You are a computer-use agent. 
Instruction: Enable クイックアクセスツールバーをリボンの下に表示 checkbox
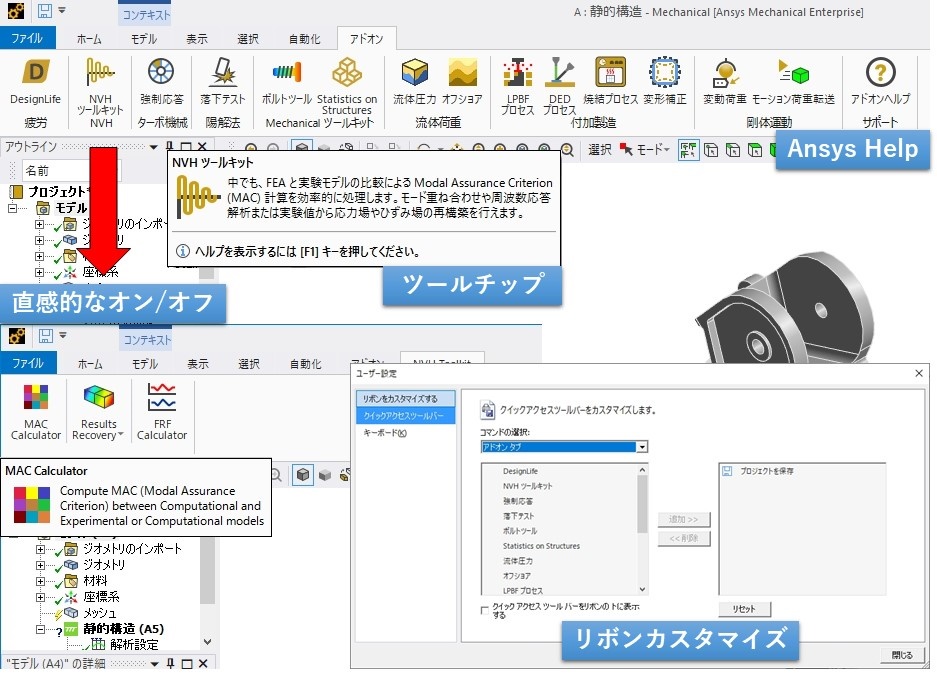click(485, 610)
